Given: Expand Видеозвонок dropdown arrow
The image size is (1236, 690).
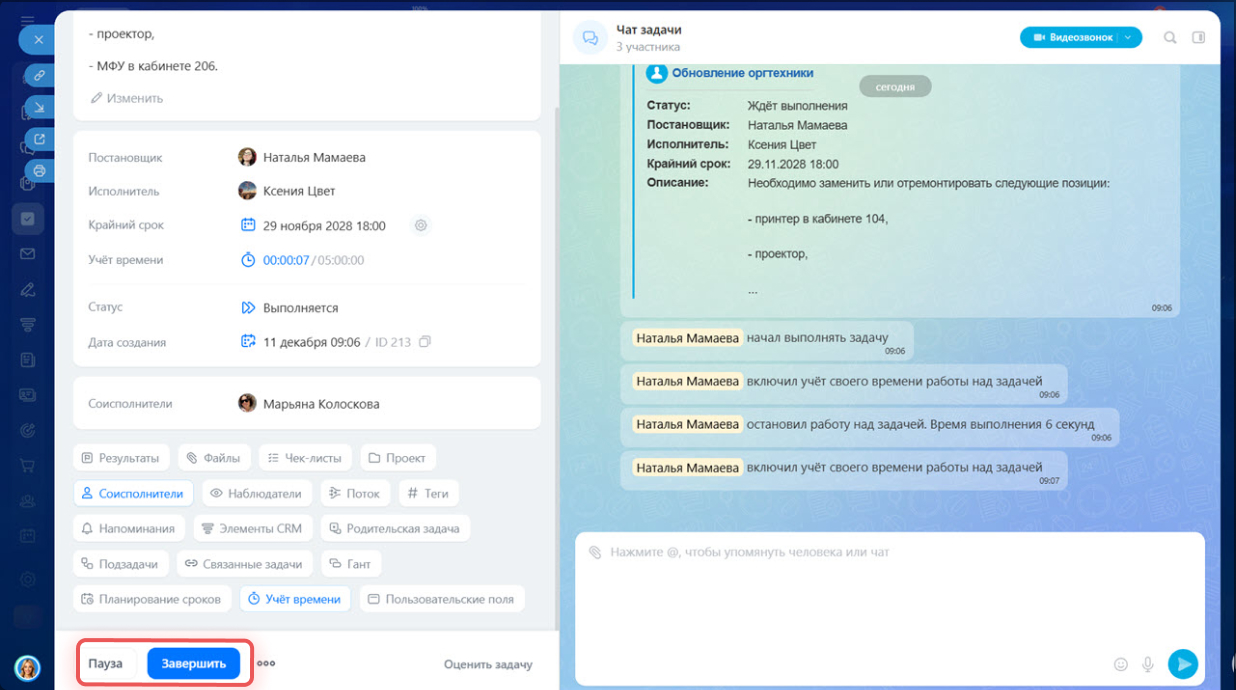Looking at the screenshot, I should tap(1128, 37).
